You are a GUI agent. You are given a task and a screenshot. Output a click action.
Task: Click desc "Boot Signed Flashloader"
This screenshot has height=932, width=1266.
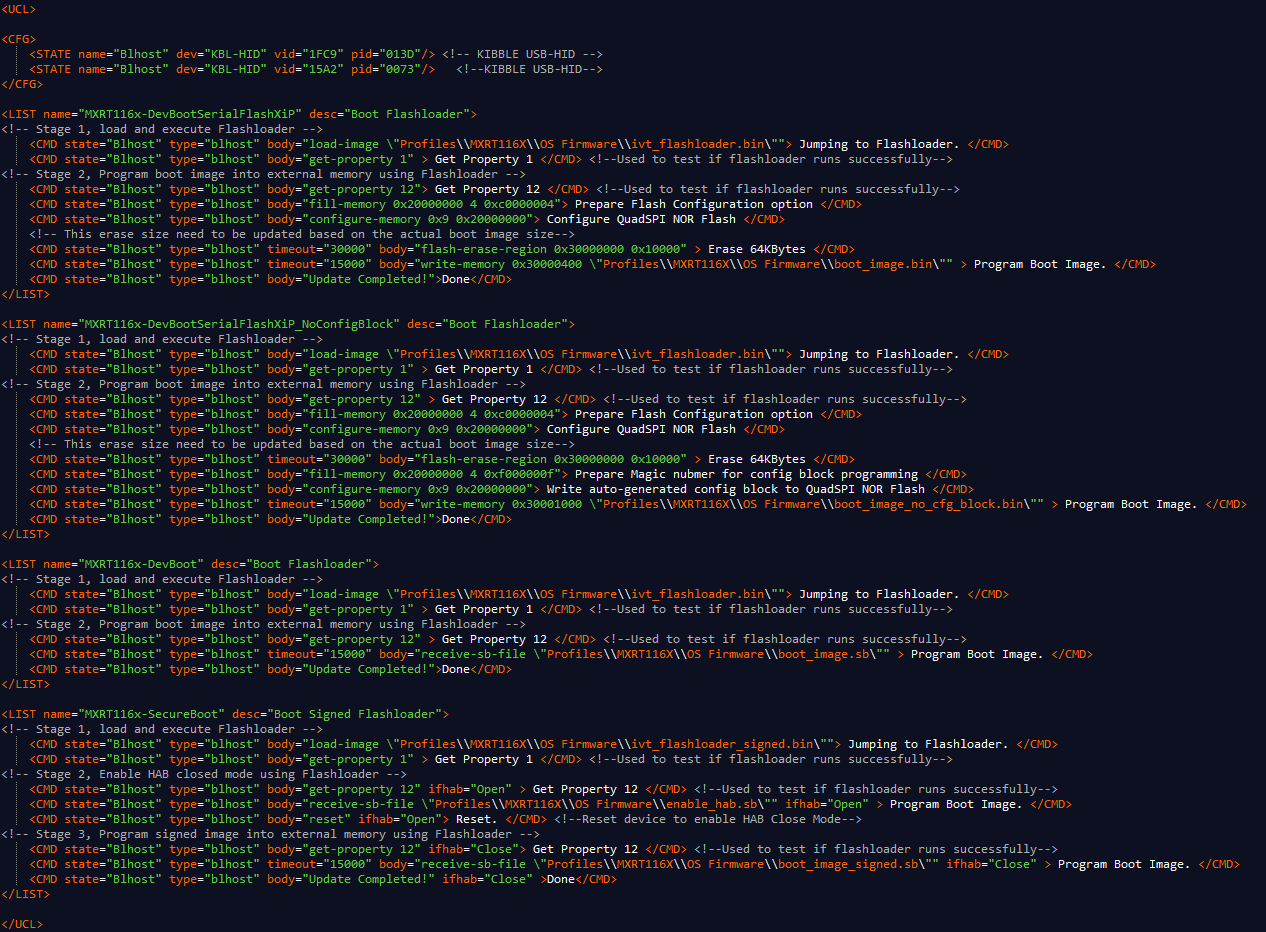pyautogui.click(x=355, y=714)
